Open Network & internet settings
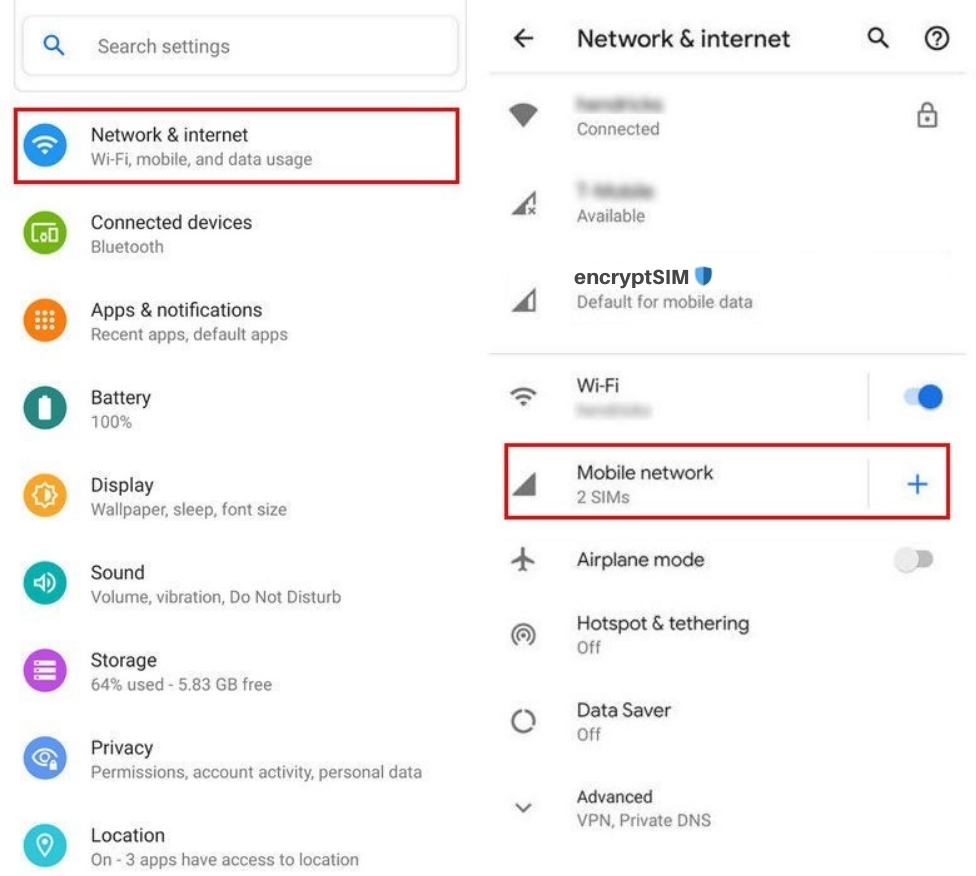Viewport: 976px width, 876px height. (x=236, y=146)
